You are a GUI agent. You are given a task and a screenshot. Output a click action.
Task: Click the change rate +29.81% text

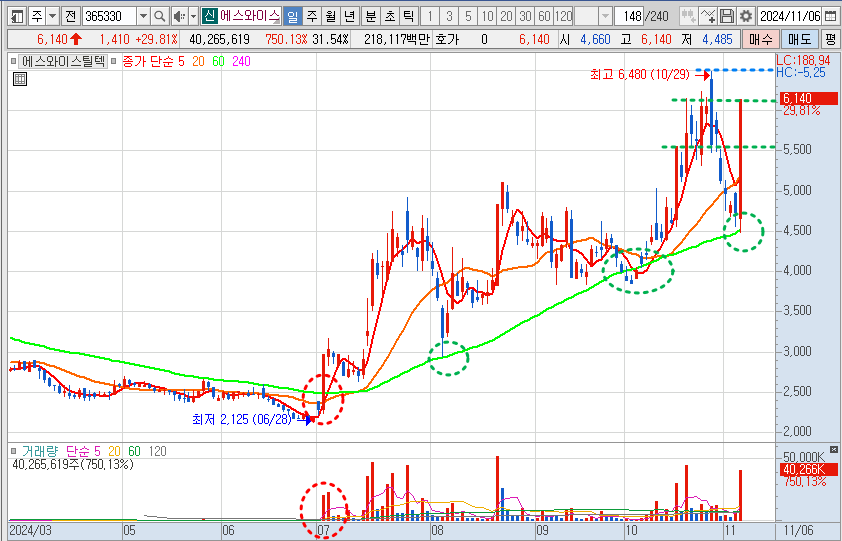point(156,39)
